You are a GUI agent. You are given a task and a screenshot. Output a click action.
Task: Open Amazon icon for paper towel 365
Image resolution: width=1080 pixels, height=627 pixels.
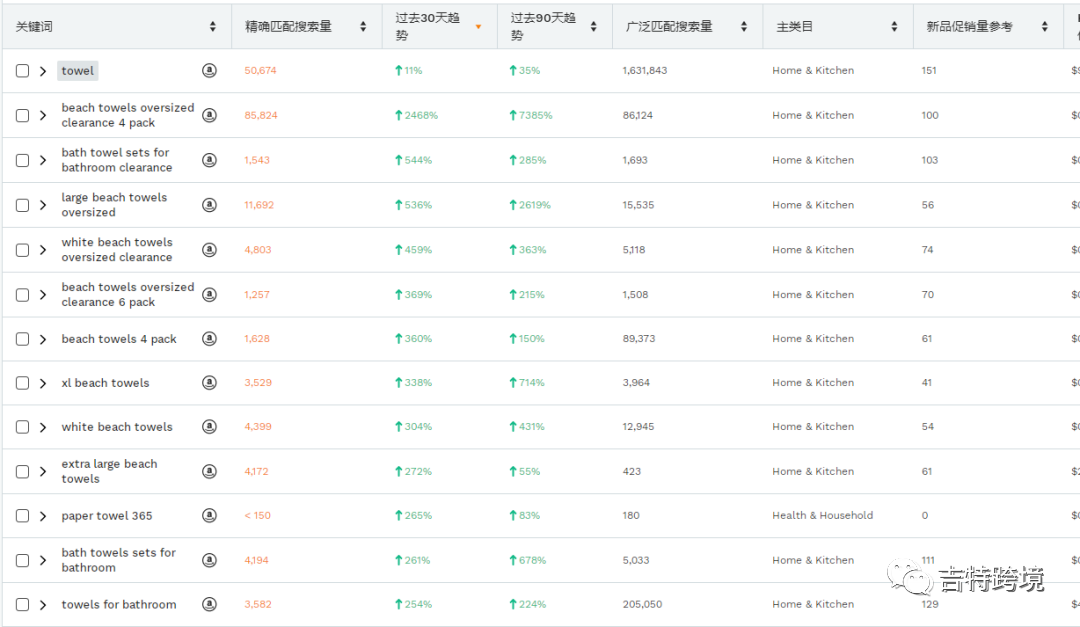[x=209, y=515]
